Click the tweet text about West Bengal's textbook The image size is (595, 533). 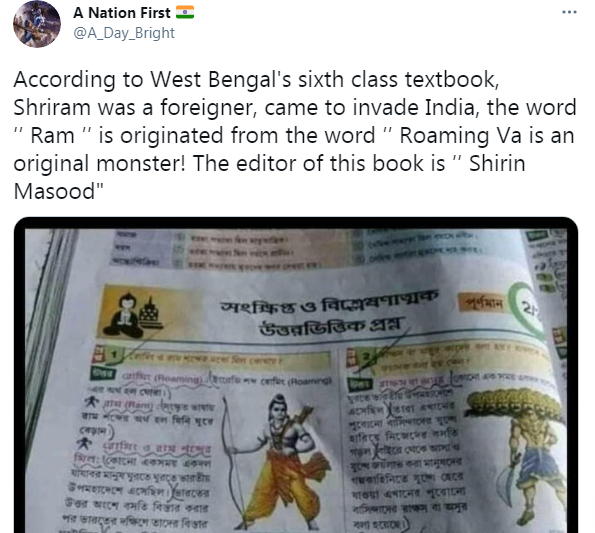pyautogui.click(x=294, y=135)
